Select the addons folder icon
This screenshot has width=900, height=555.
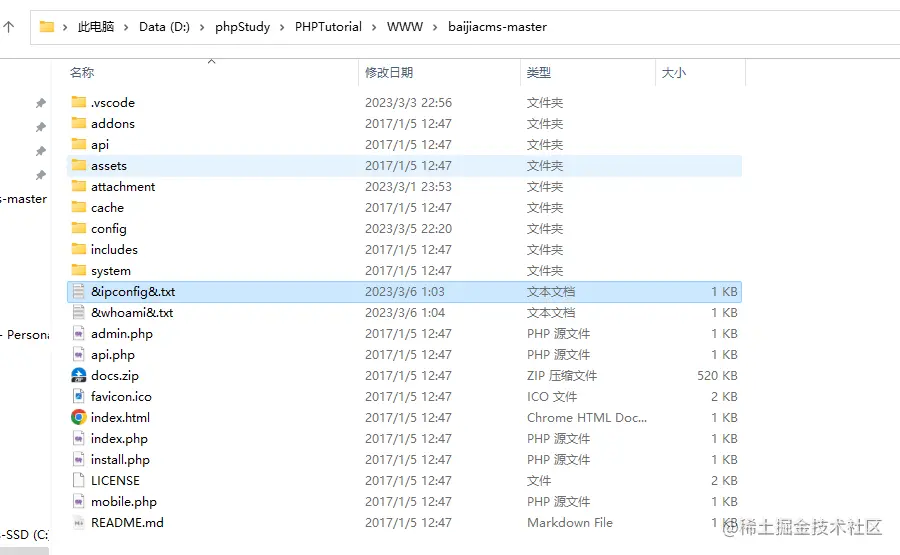[x=79, y=123]
